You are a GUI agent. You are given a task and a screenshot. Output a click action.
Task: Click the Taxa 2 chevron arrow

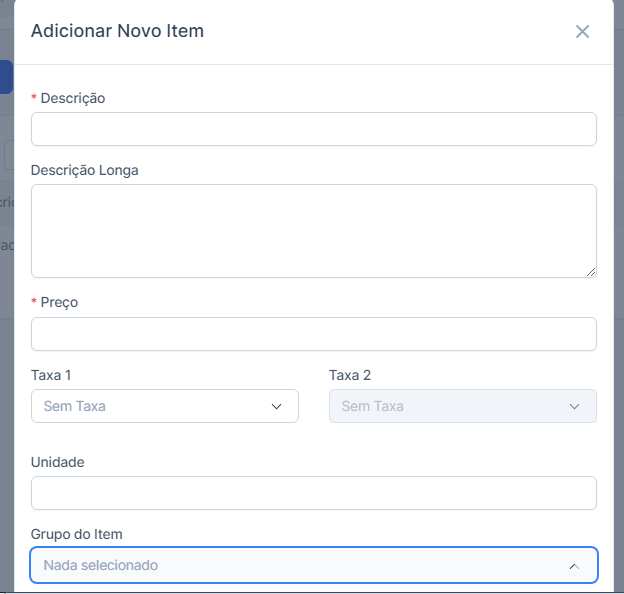click(575, 407)
